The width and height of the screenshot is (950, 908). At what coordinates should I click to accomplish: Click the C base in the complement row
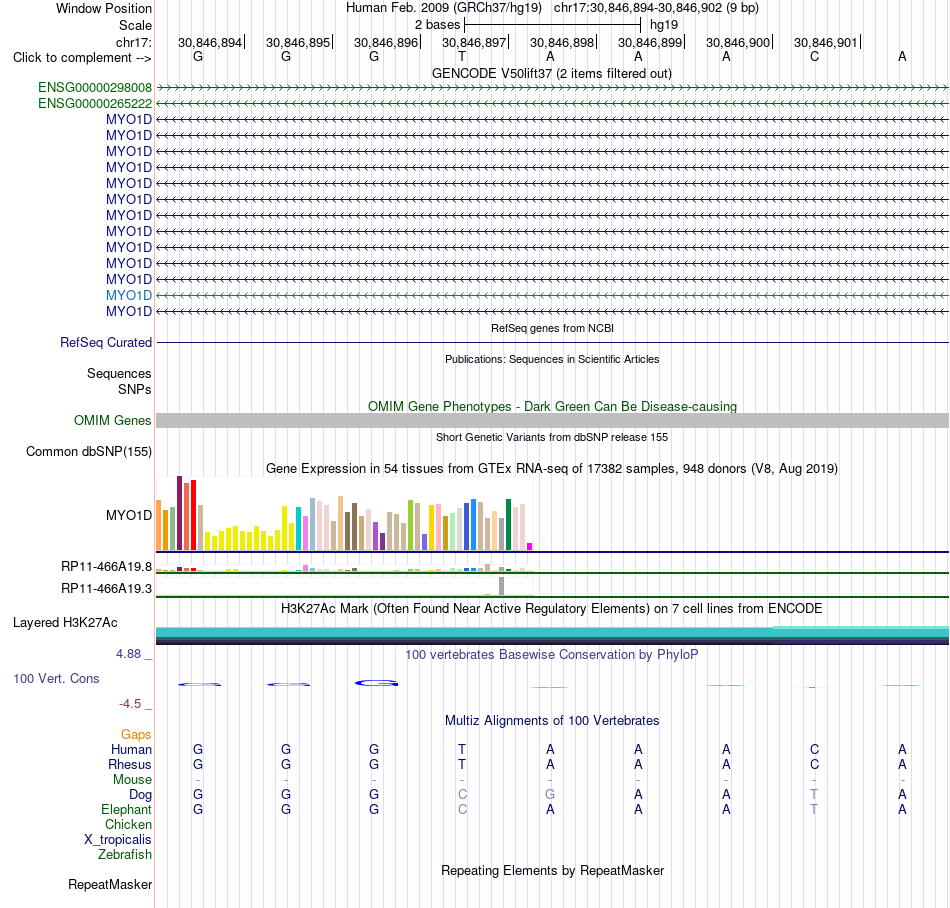click(x=814, y=57)
